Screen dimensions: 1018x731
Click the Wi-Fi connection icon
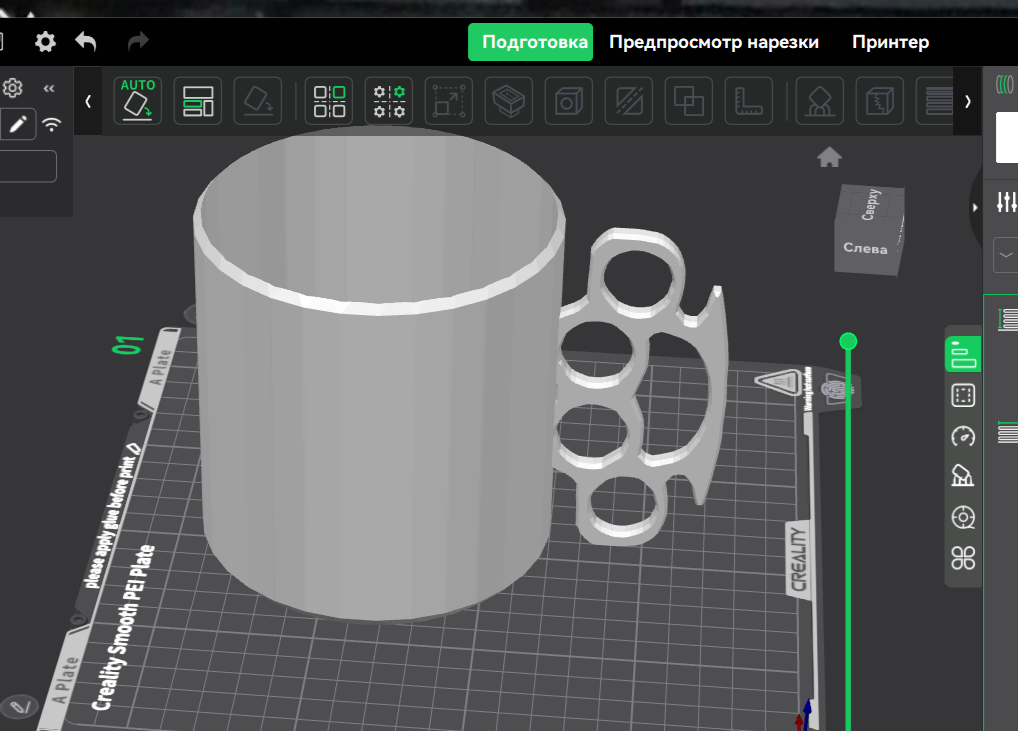[52, 123]
